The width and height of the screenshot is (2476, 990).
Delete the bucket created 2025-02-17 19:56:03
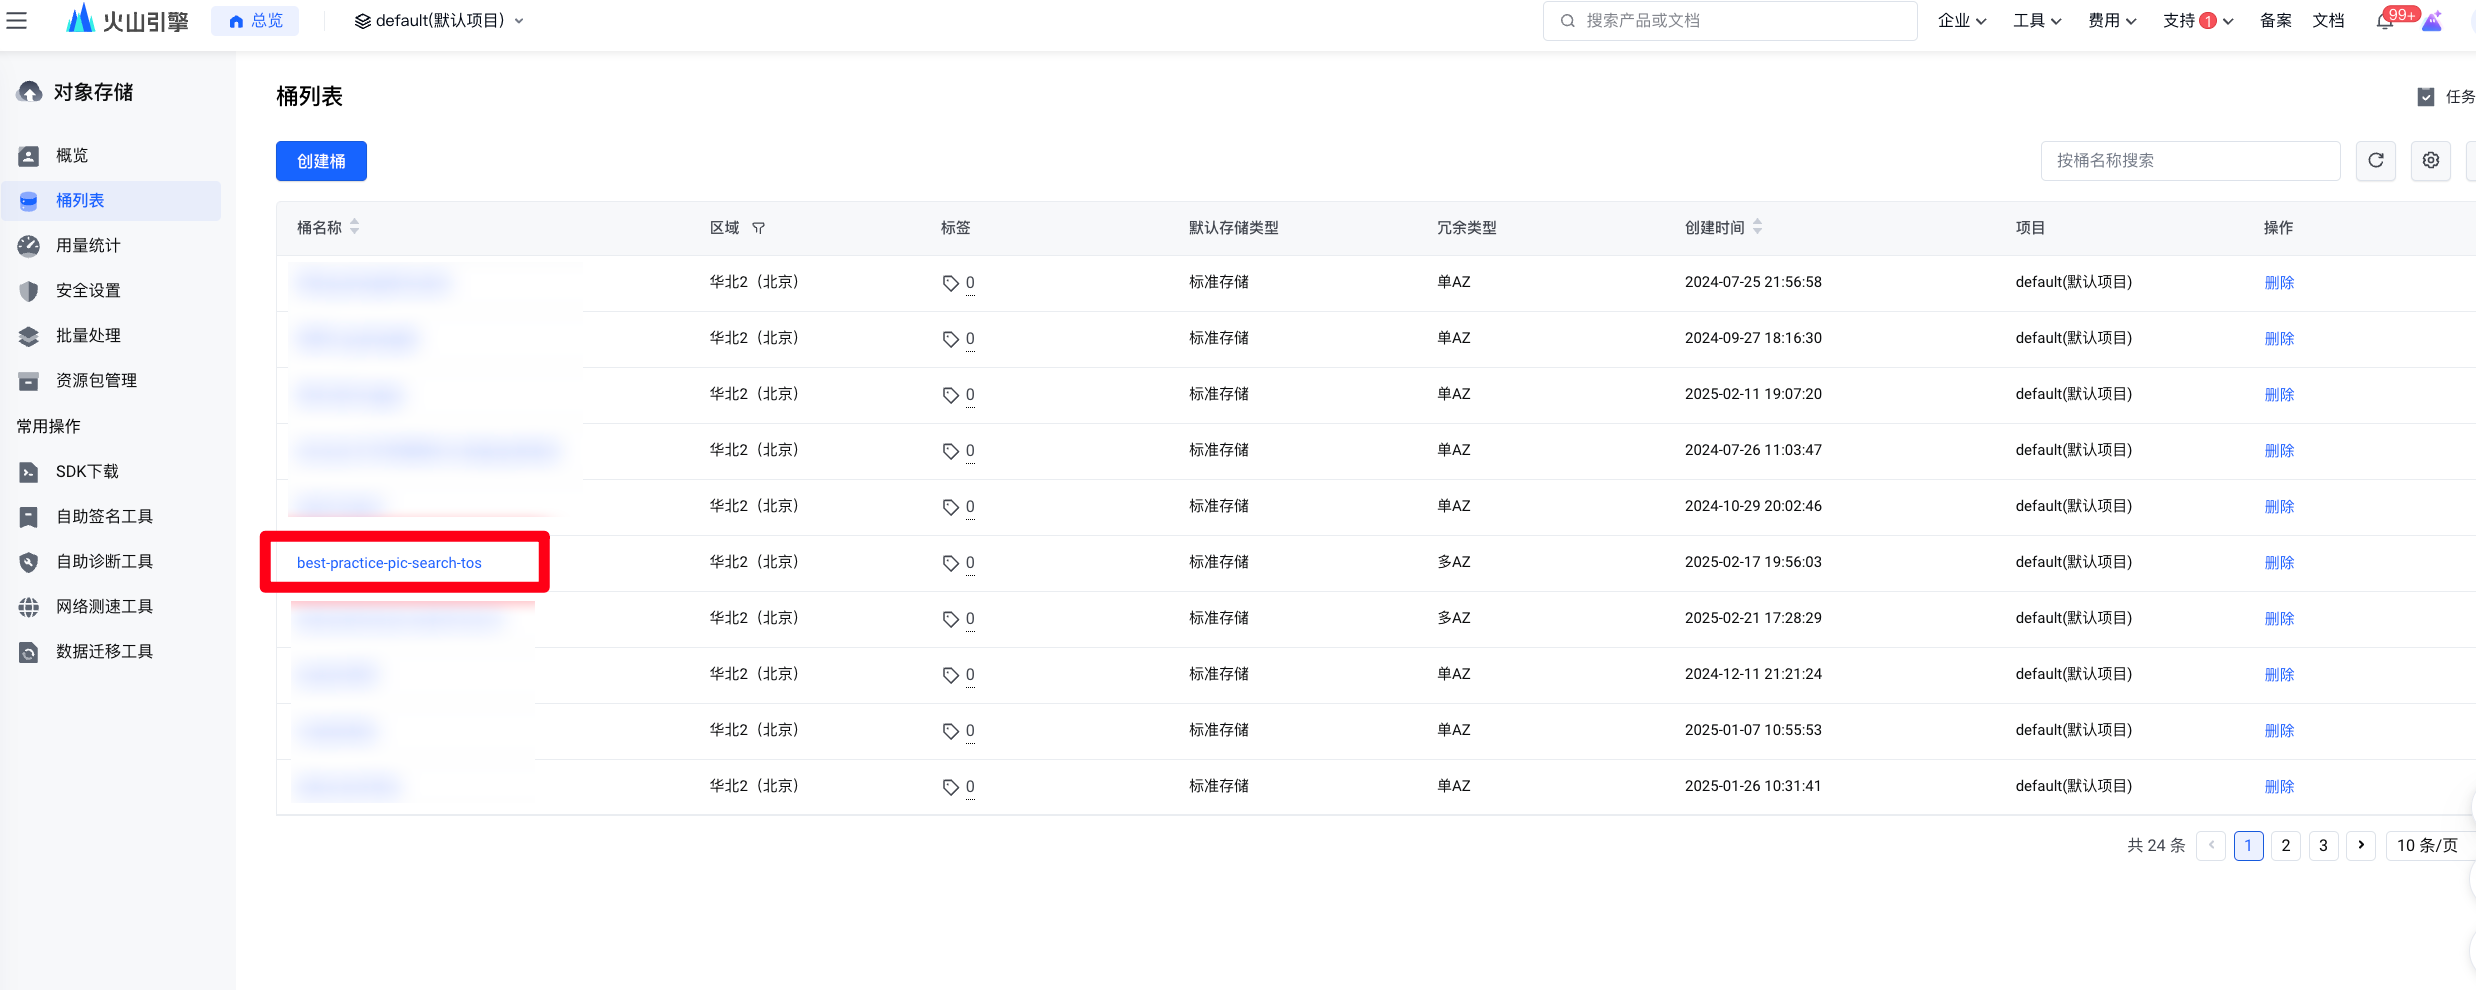[x=2279, y=563]
